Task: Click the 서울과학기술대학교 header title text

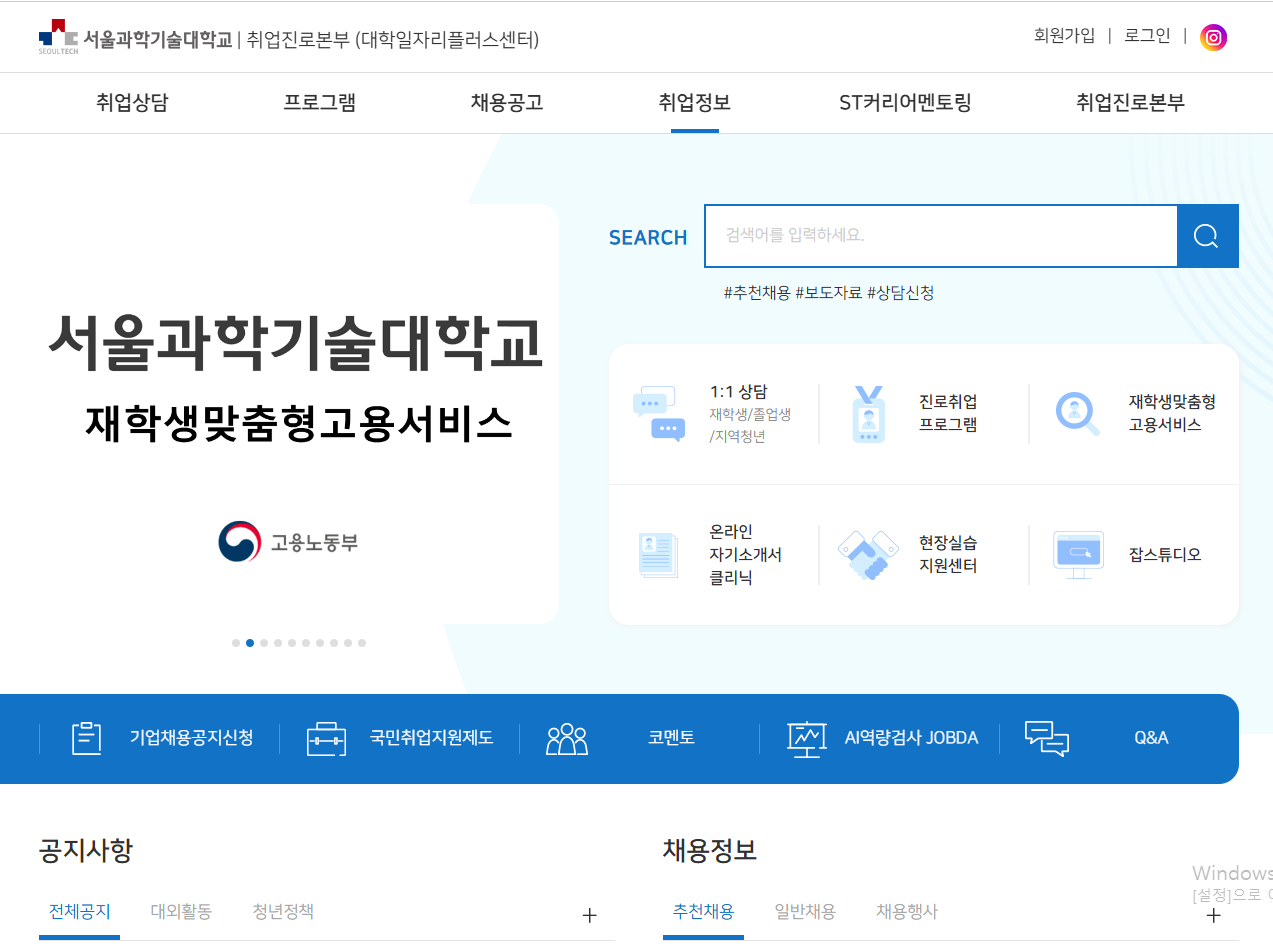Action: coord(158,39)
